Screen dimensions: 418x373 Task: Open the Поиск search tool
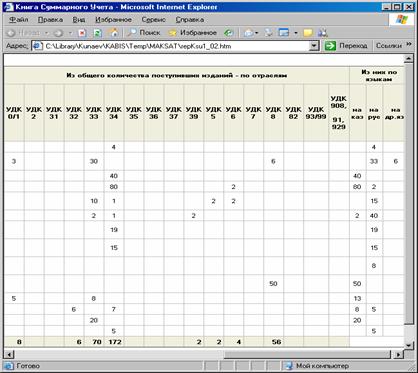(144, 33)
